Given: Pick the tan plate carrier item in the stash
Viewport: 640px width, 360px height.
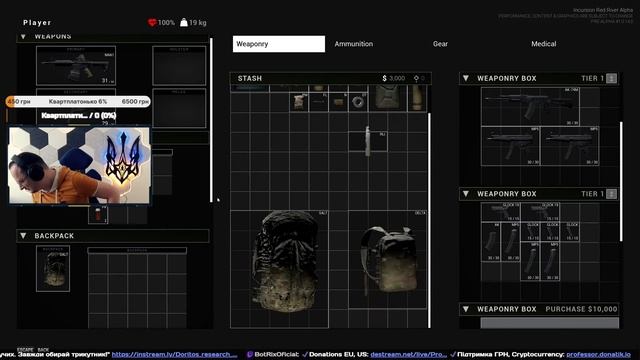Looking at the screenshot, I should point(299,102).
